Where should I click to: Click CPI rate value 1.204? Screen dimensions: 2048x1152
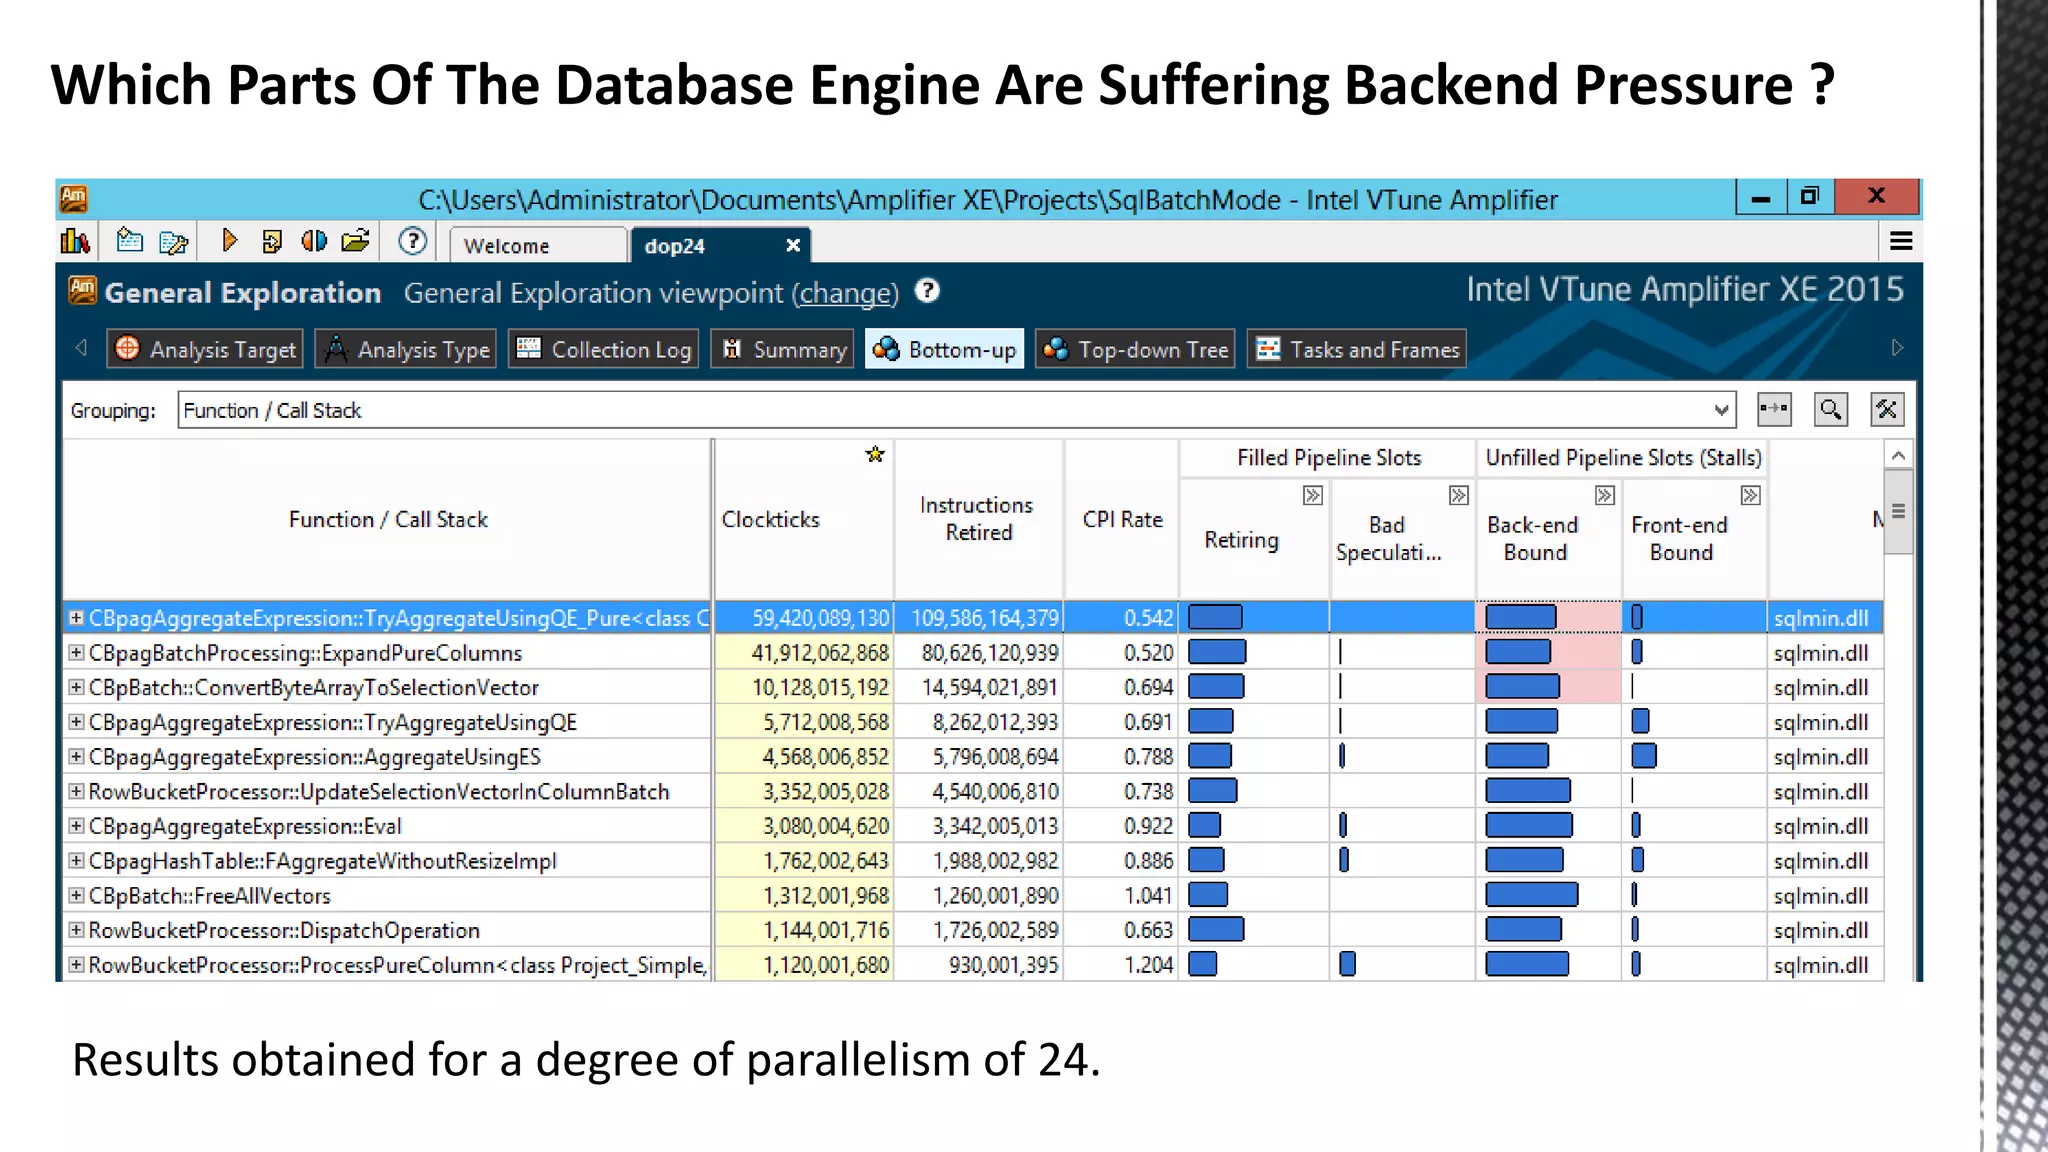tap(1148, 965)
